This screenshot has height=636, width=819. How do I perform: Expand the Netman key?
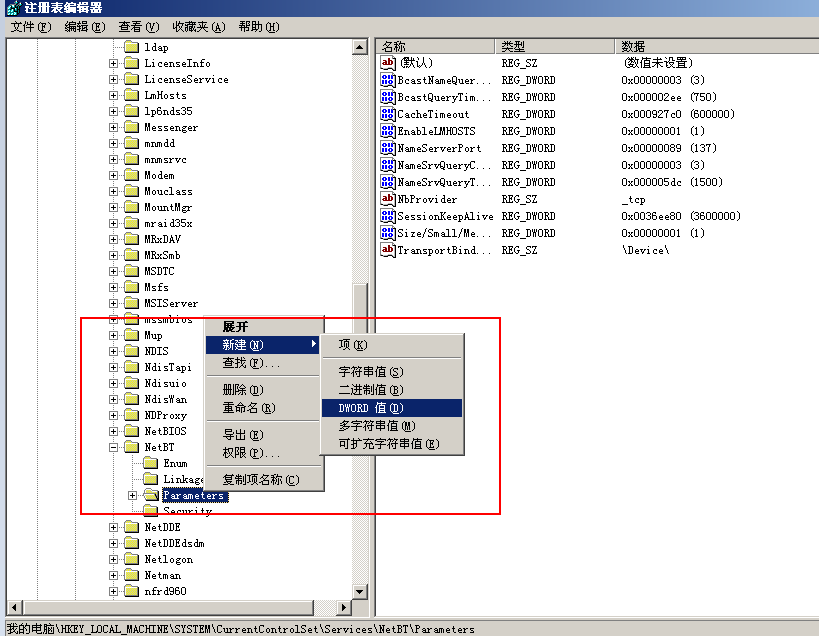pos(113,575)
